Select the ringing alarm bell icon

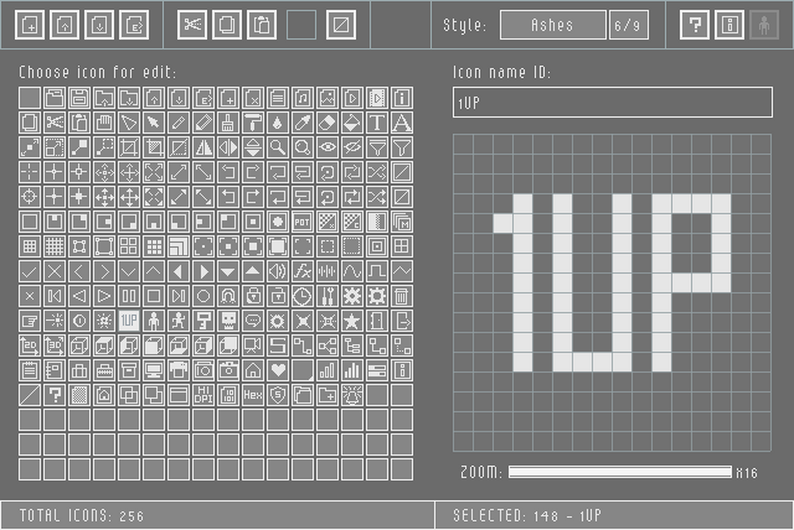352,395
